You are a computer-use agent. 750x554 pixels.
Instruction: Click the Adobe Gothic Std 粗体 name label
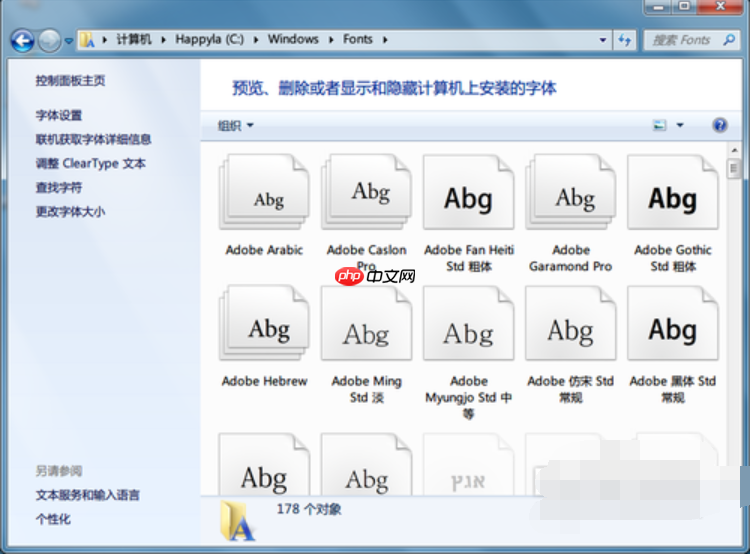click(x=673, y=258)
